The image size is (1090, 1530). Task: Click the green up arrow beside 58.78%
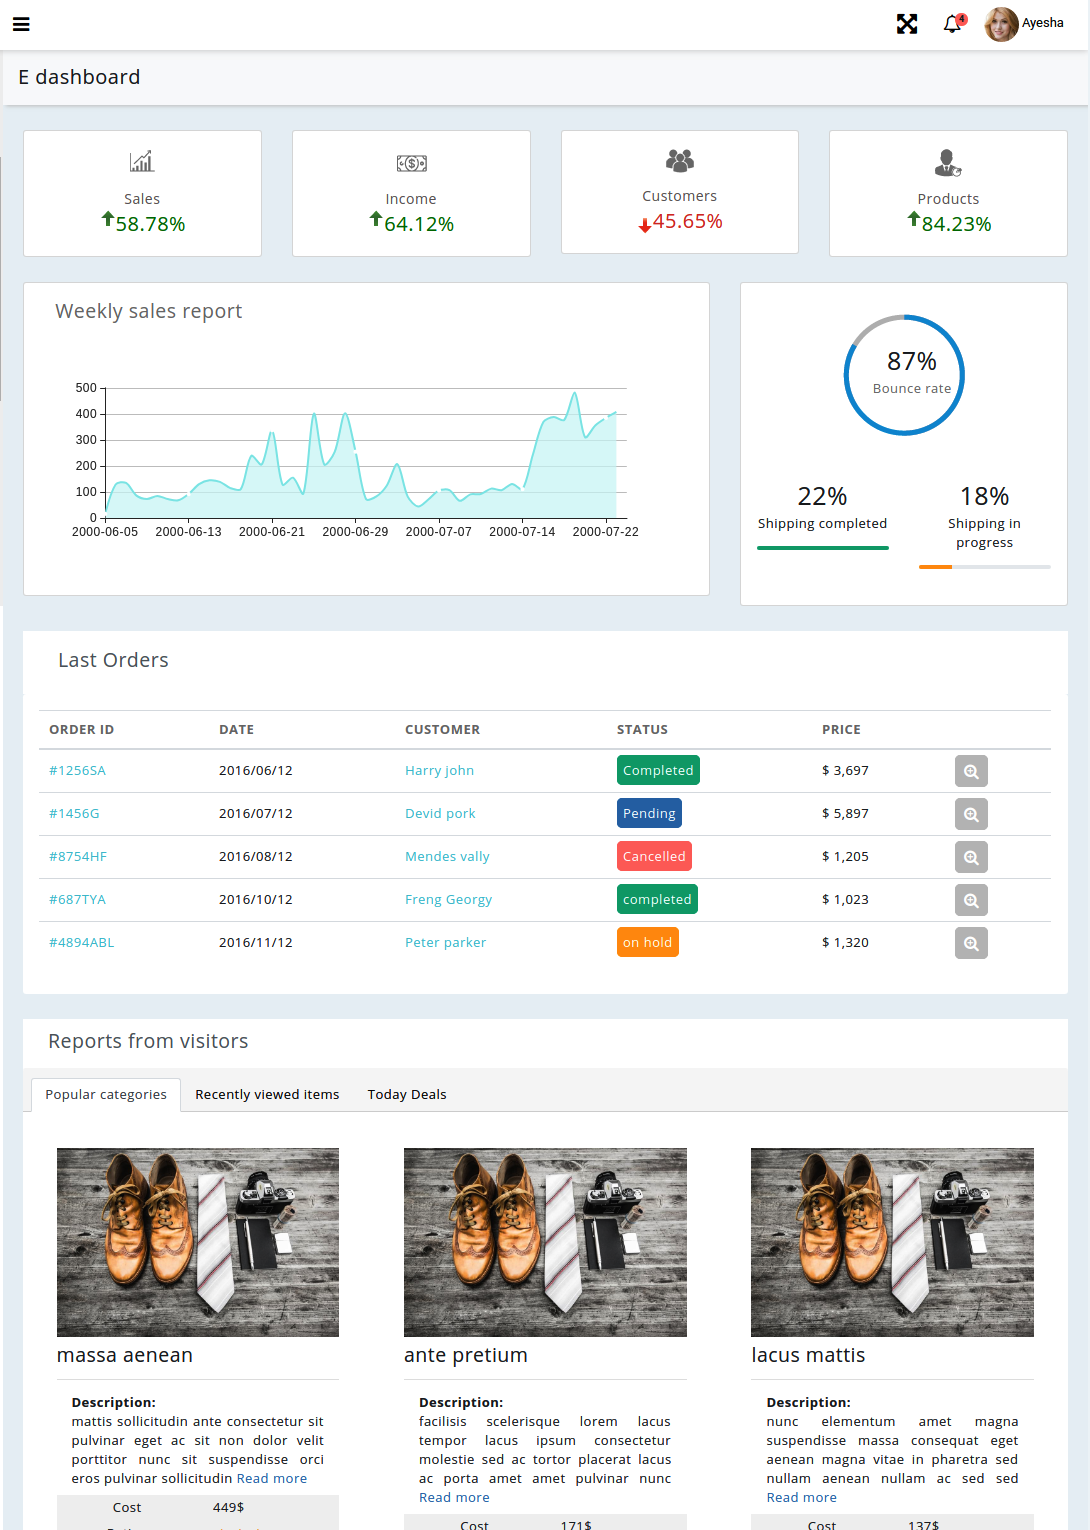(x=108, y=219)
